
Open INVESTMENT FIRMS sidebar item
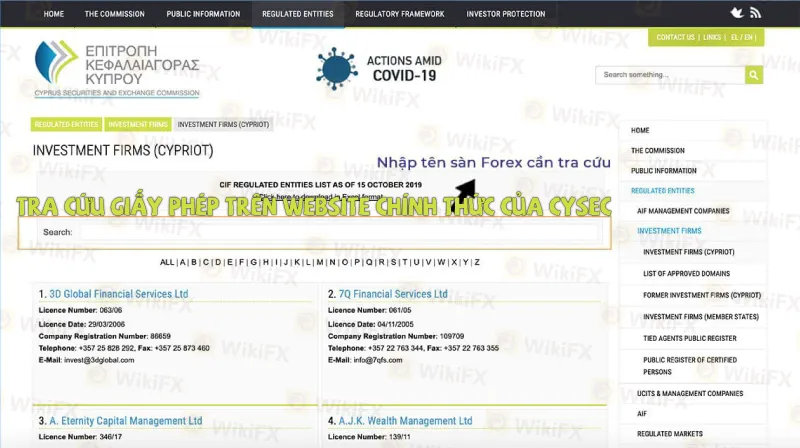point(669,231)
